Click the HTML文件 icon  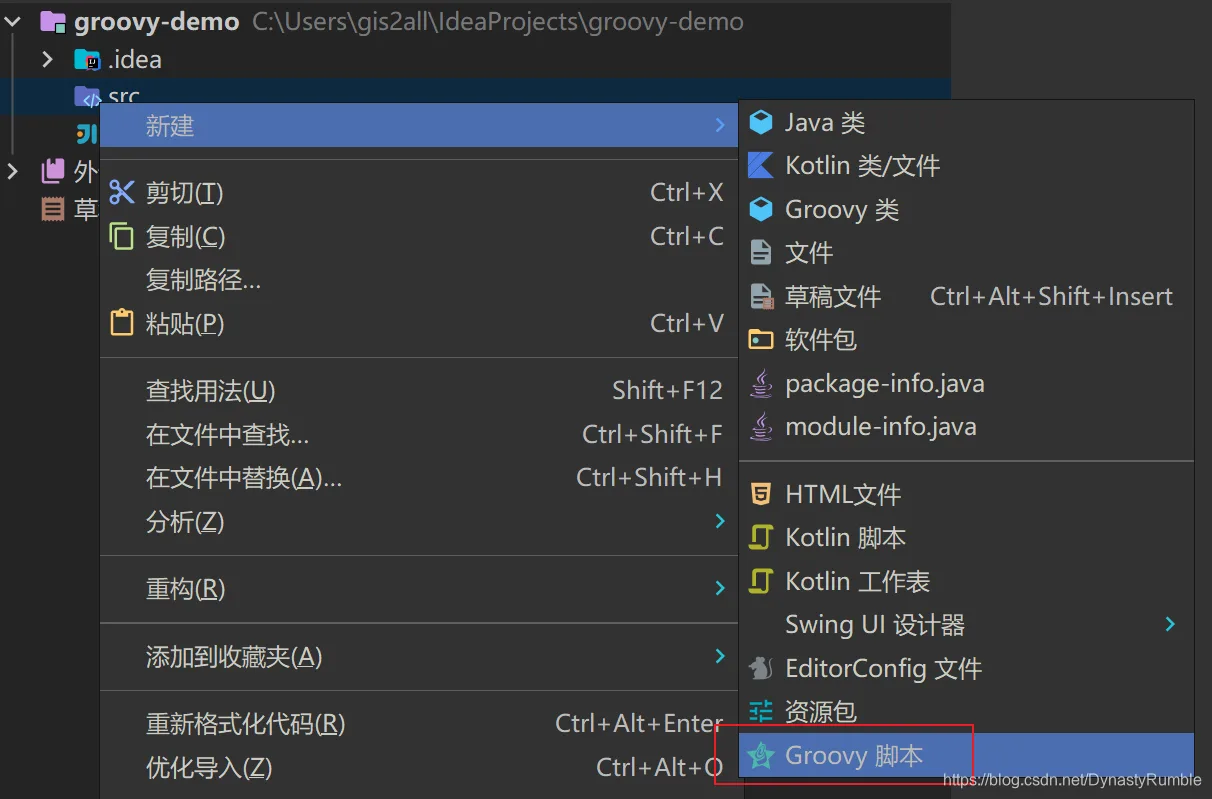click(761, 493)
